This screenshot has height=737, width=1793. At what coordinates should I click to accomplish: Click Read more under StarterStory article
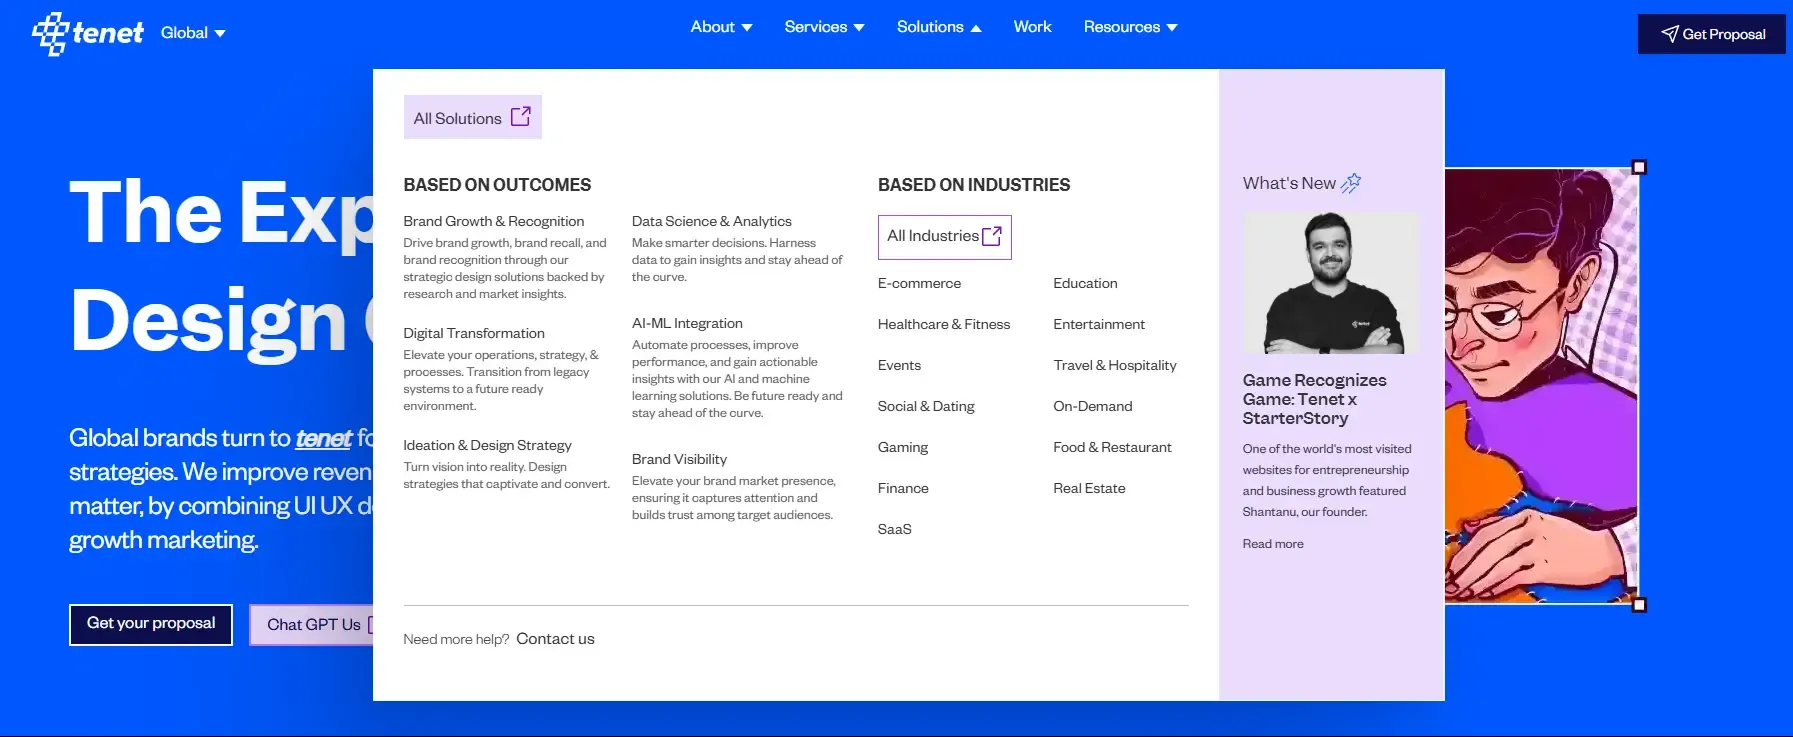(1272, 544)
